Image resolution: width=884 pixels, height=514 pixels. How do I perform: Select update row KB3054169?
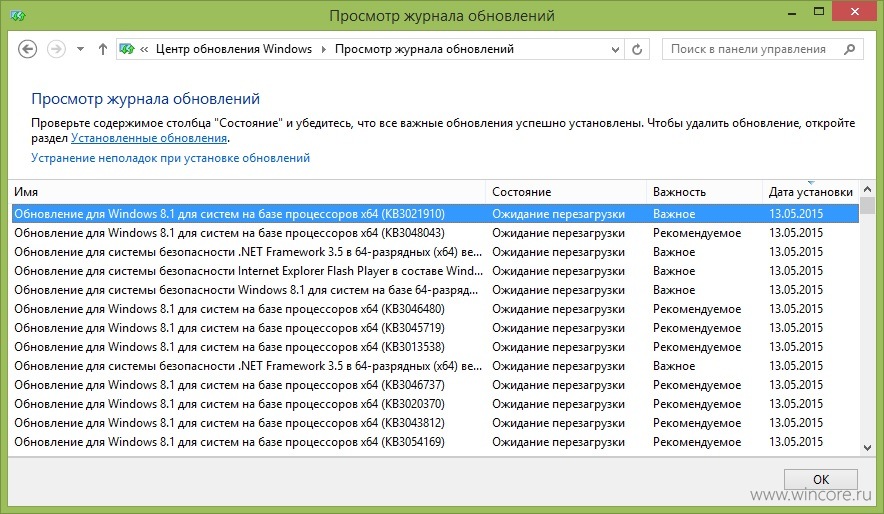(x=435, y=442)
